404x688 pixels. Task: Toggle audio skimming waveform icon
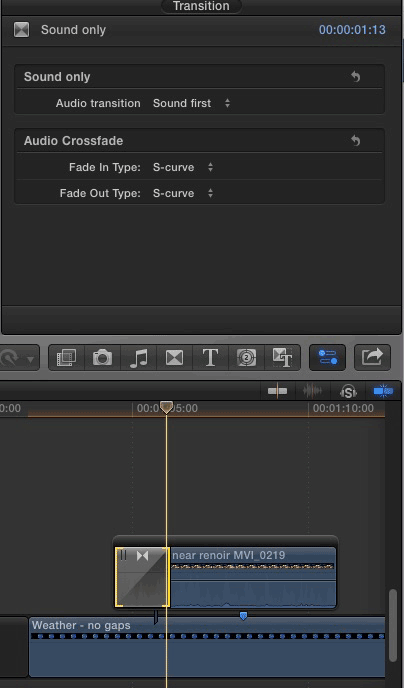pyautogui.click(x=312, y=391)
